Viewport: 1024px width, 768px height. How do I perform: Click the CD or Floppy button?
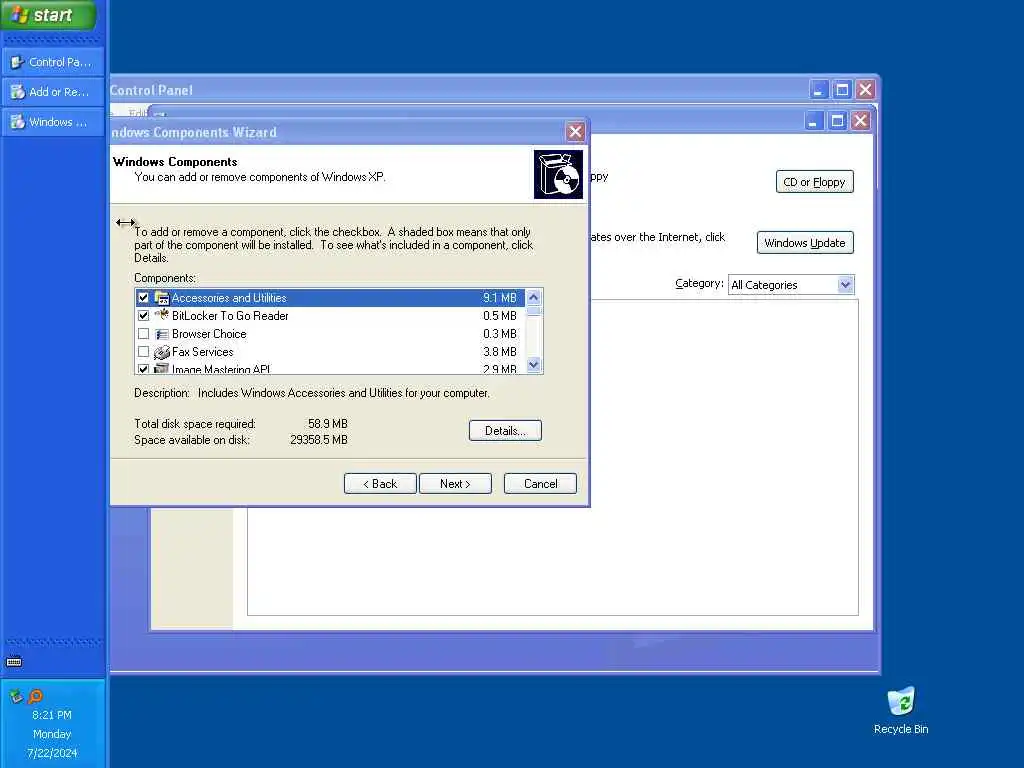pos(814,182)
